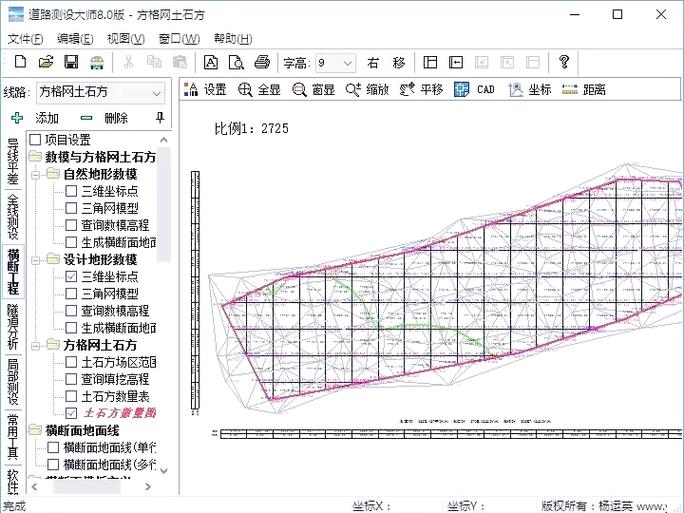Check the 查询填挖高程 checkbox
The image size is (684, 513).
[71, 379]
